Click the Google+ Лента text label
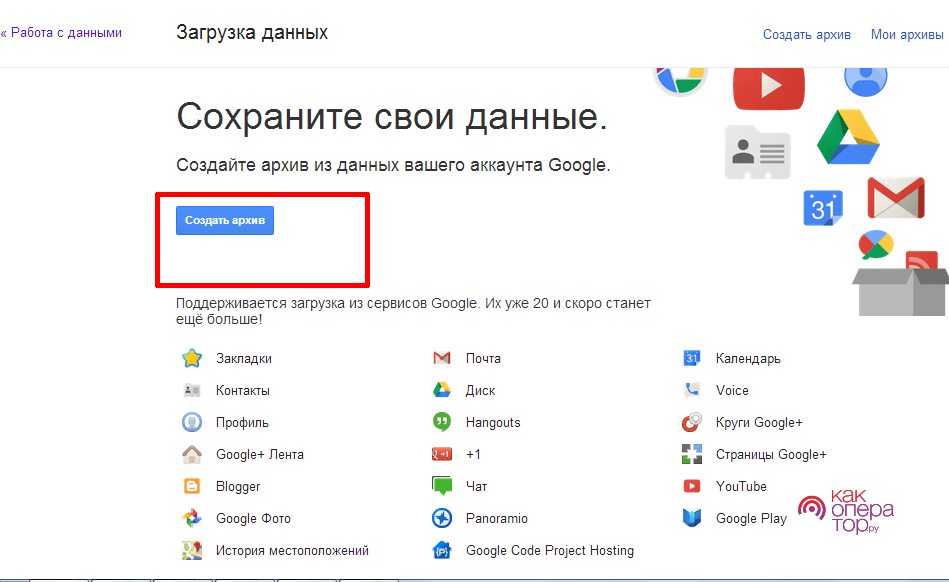 [x=260, y=454]
